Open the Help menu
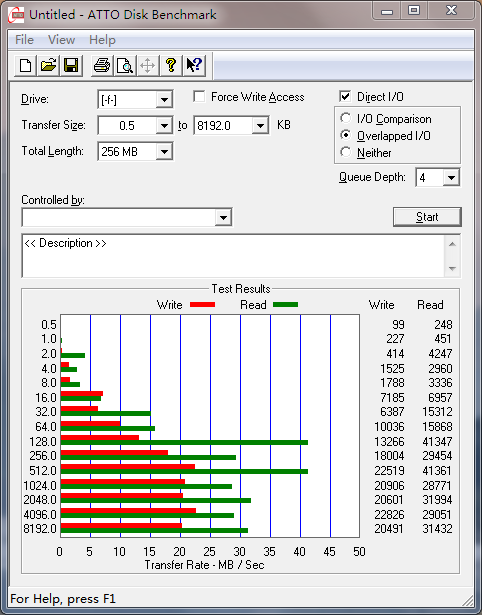This screenshot has width=482, height=615. click(102, 40)
